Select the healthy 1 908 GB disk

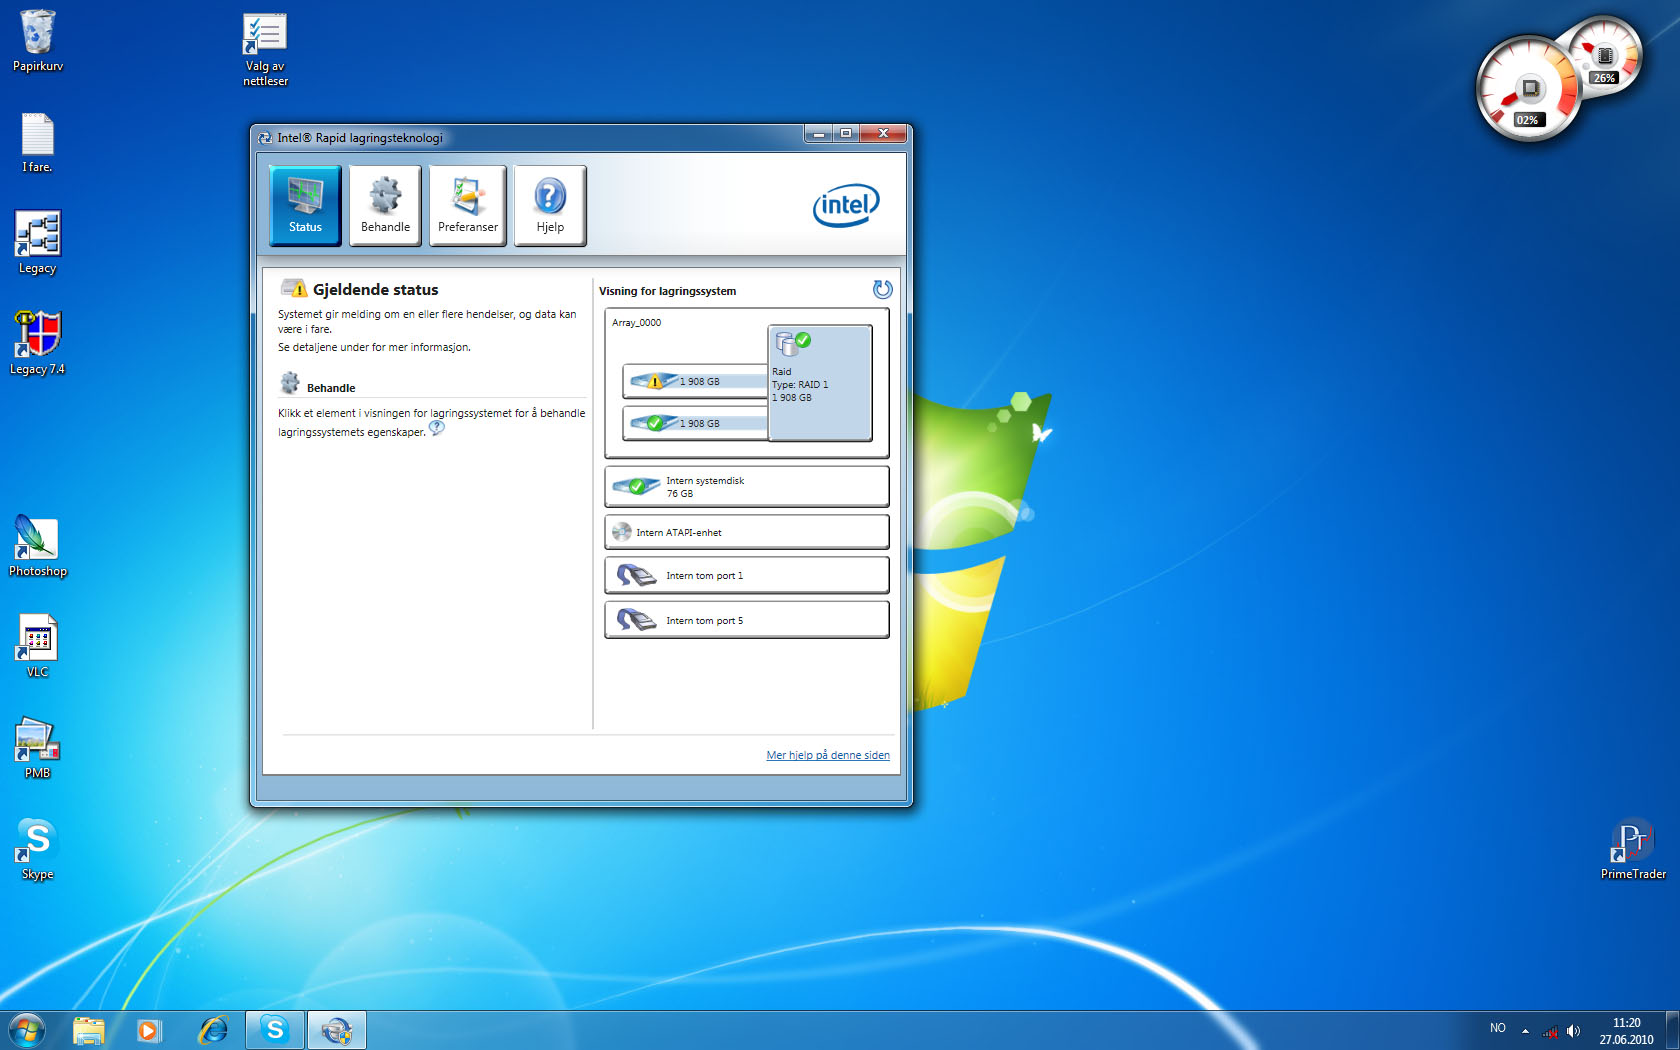(x=695, y=423)
